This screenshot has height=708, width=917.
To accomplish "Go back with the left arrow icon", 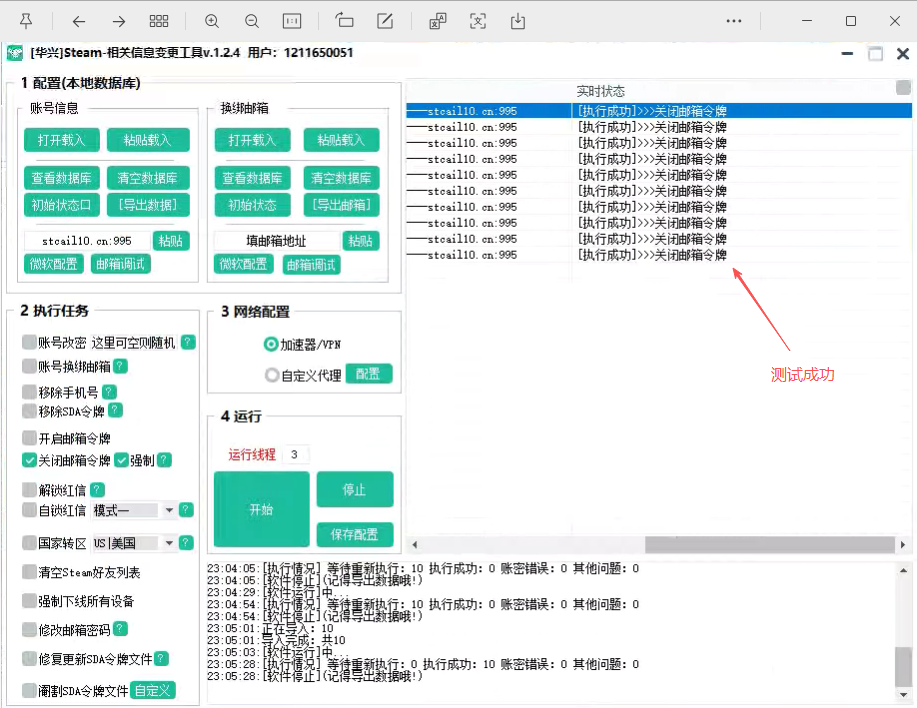I will 79,21.
